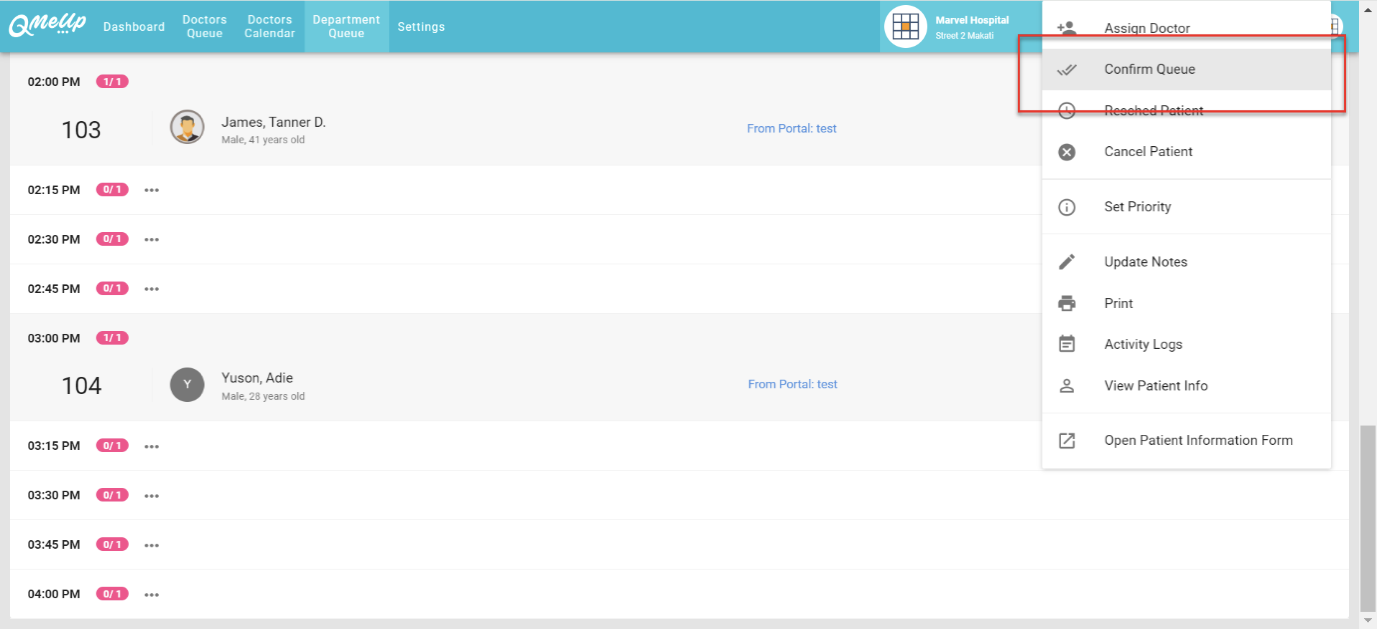
Task: Click the View Patient Info person icon
Action: 1067,386
